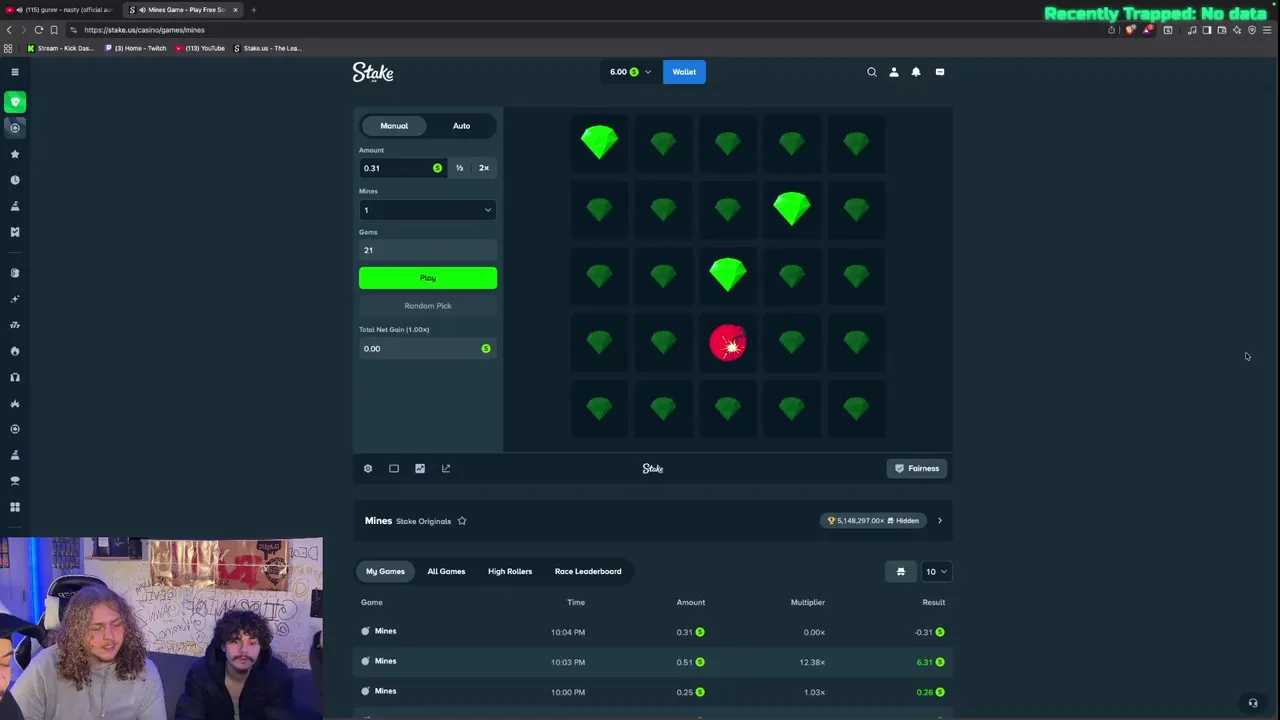The image size is (1280, 720).
Task: Open browser main menu hamburger
Action: click(x=1267, y=30)
